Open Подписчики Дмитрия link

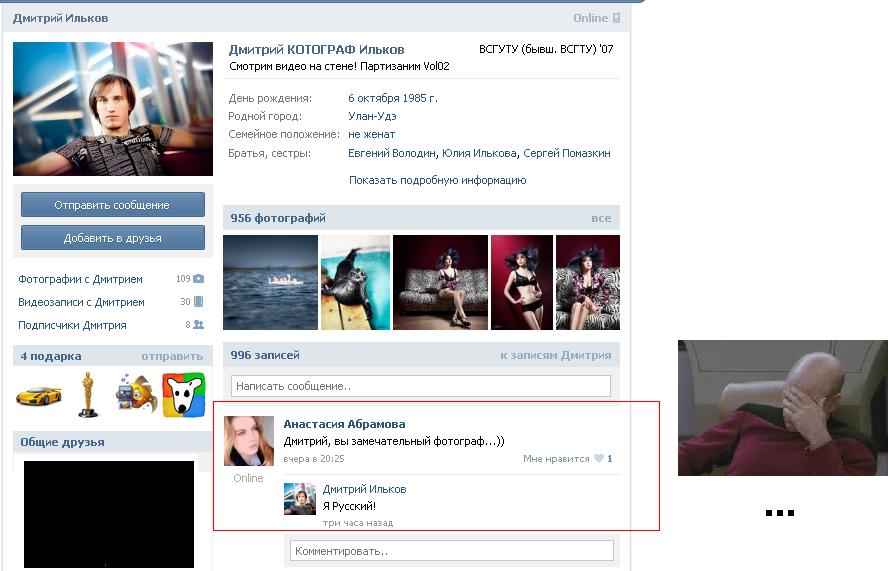coord(72,325)
